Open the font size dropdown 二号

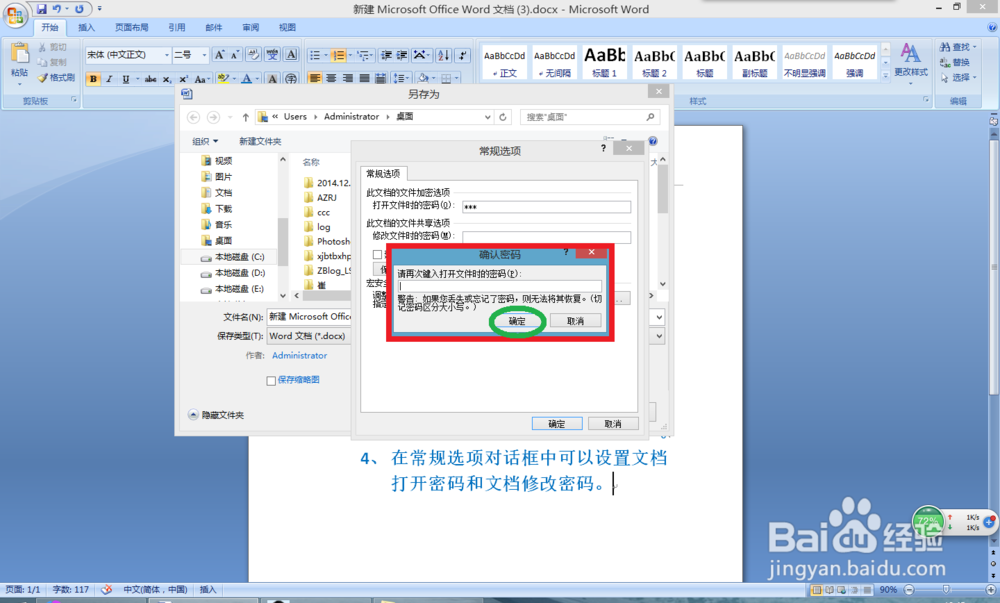(204, 55)
